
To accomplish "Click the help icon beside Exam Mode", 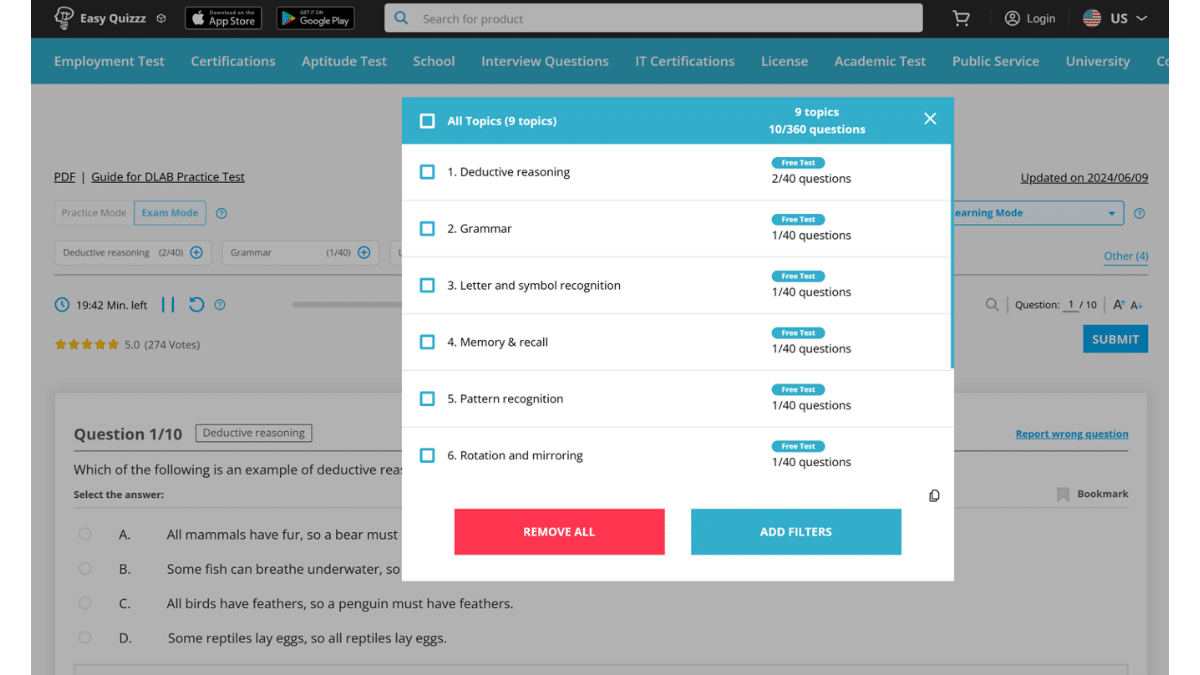I will pos(221,212).
